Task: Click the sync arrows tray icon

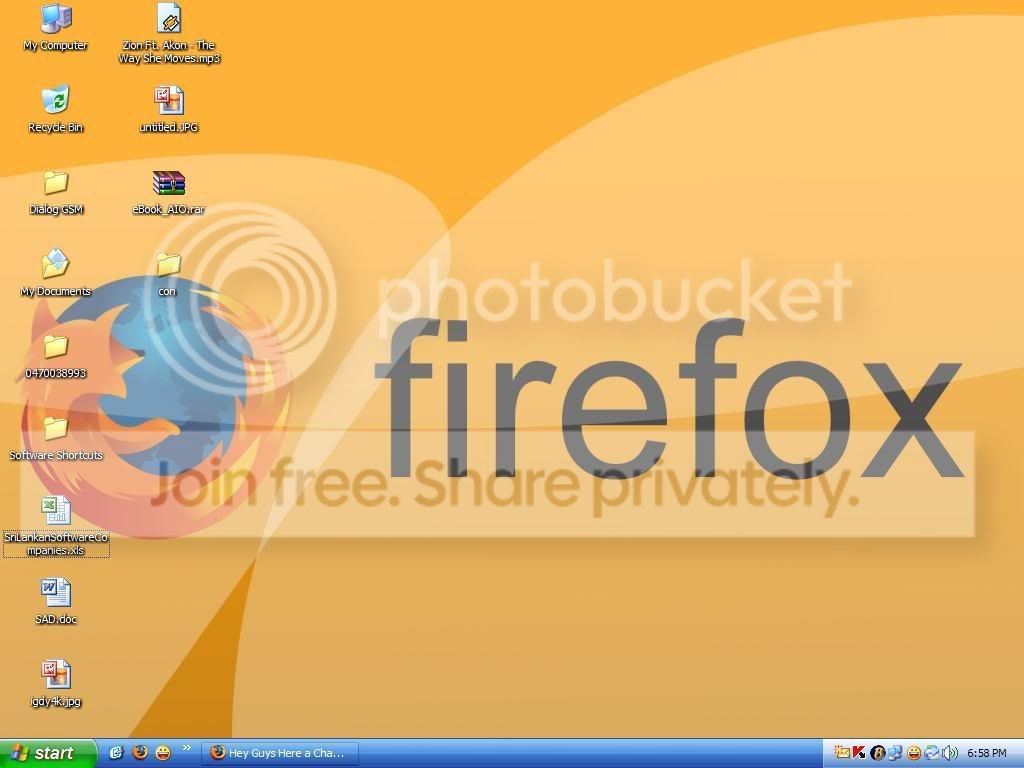Action: 932,753
